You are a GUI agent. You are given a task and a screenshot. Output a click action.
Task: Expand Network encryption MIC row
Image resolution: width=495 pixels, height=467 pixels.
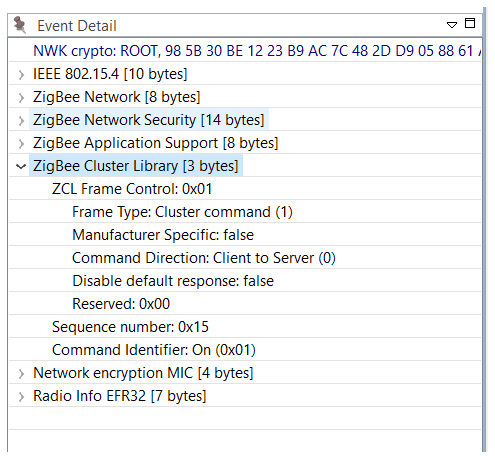click(21, 374)
